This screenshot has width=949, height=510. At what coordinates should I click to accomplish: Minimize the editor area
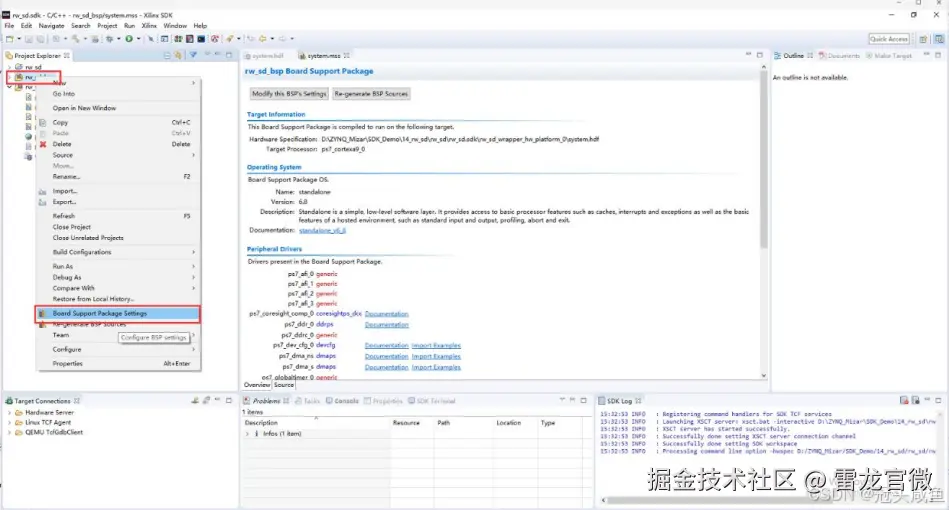pyautogui.click(x=748, y=55)
